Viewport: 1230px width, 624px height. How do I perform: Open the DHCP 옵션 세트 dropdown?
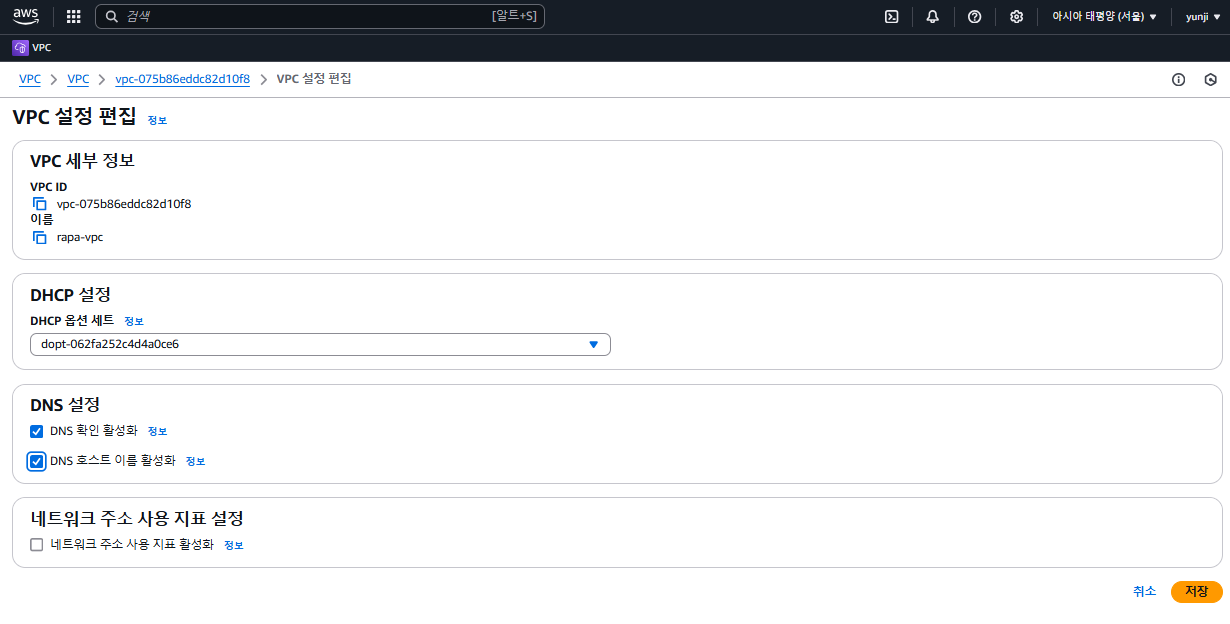pos(320,344)
